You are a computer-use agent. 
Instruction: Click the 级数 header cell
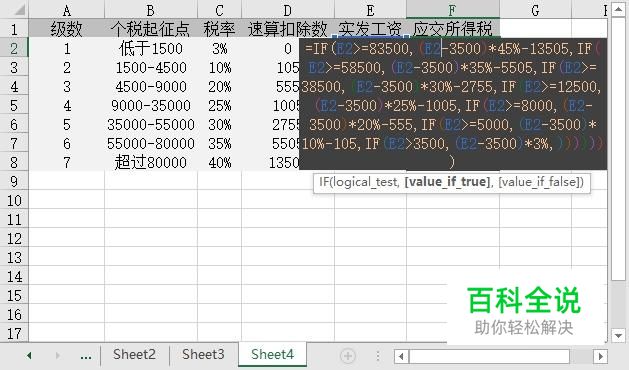[x=67, y=29]
